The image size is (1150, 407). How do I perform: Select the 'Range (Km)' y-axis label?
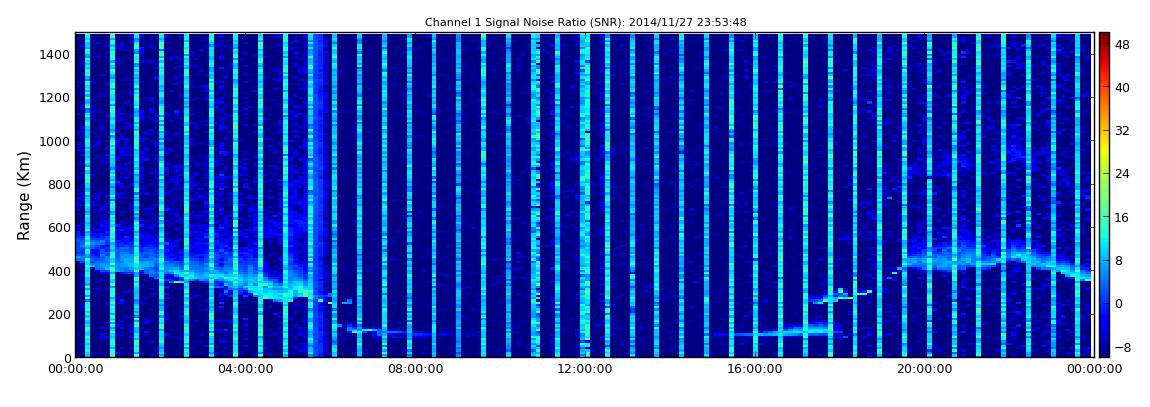click(24, 196)
